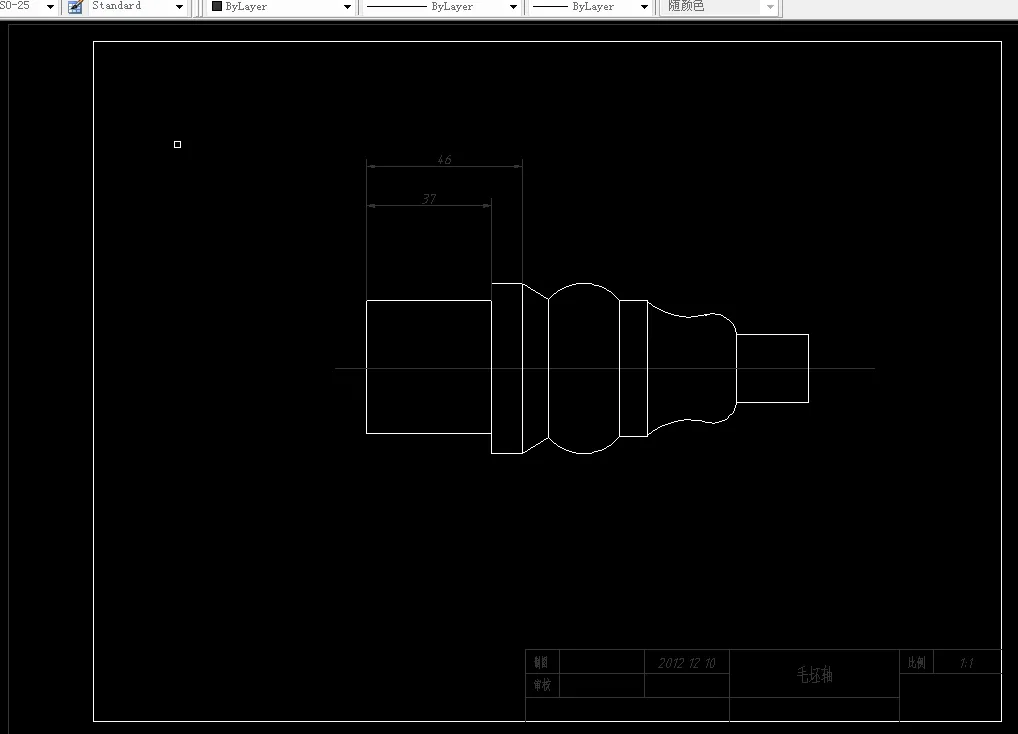1018x734 pixels.
Task: Open the ByLayer linetype dropdown
Action: [x=513, y=6]
